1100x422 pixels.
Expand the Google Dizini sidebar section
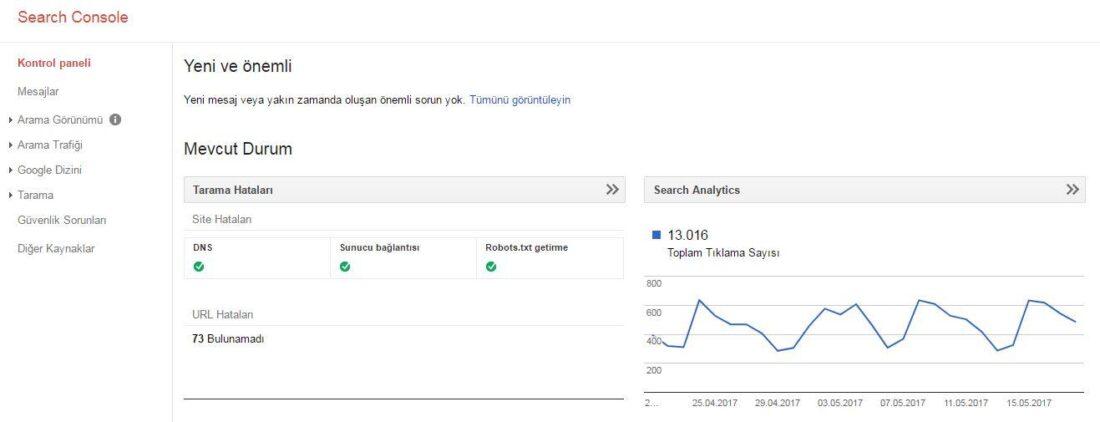coord(10,170)
